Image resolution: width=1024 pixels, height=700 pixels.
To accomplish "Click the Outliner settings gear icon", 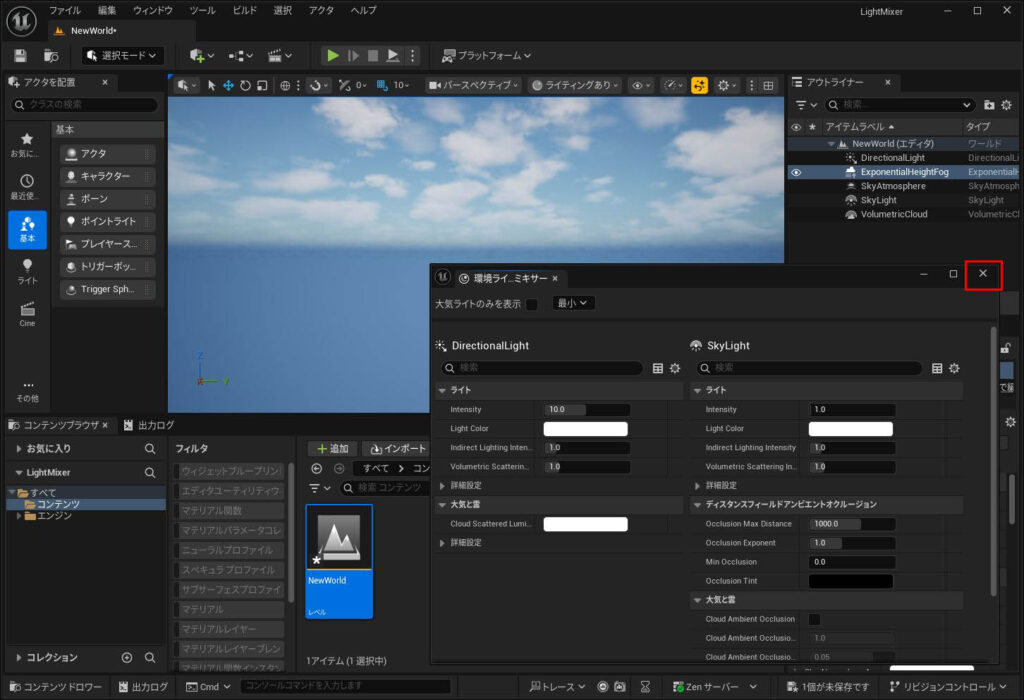I will tap(1006, 105).
